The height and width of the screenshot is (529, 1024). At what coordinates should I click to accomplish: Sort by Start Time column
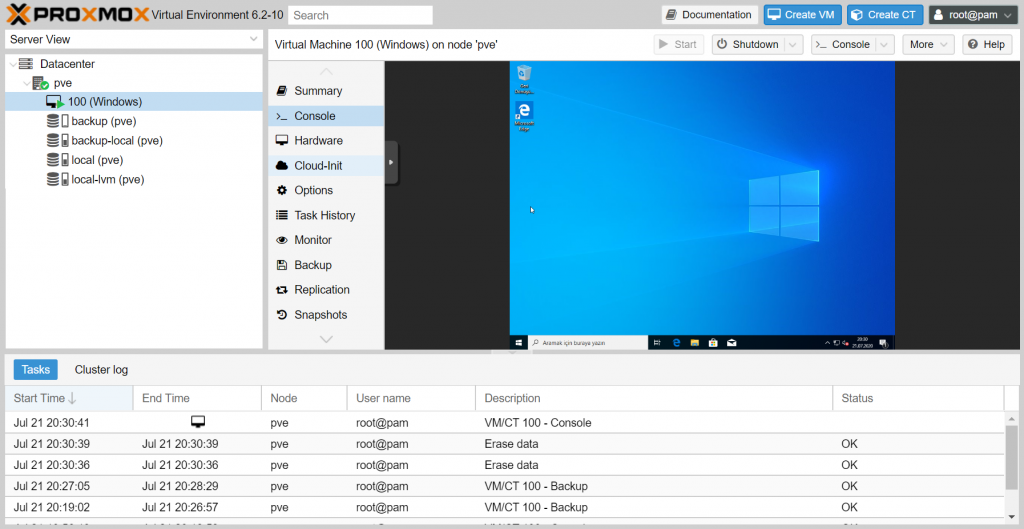[x=69, y=398]
